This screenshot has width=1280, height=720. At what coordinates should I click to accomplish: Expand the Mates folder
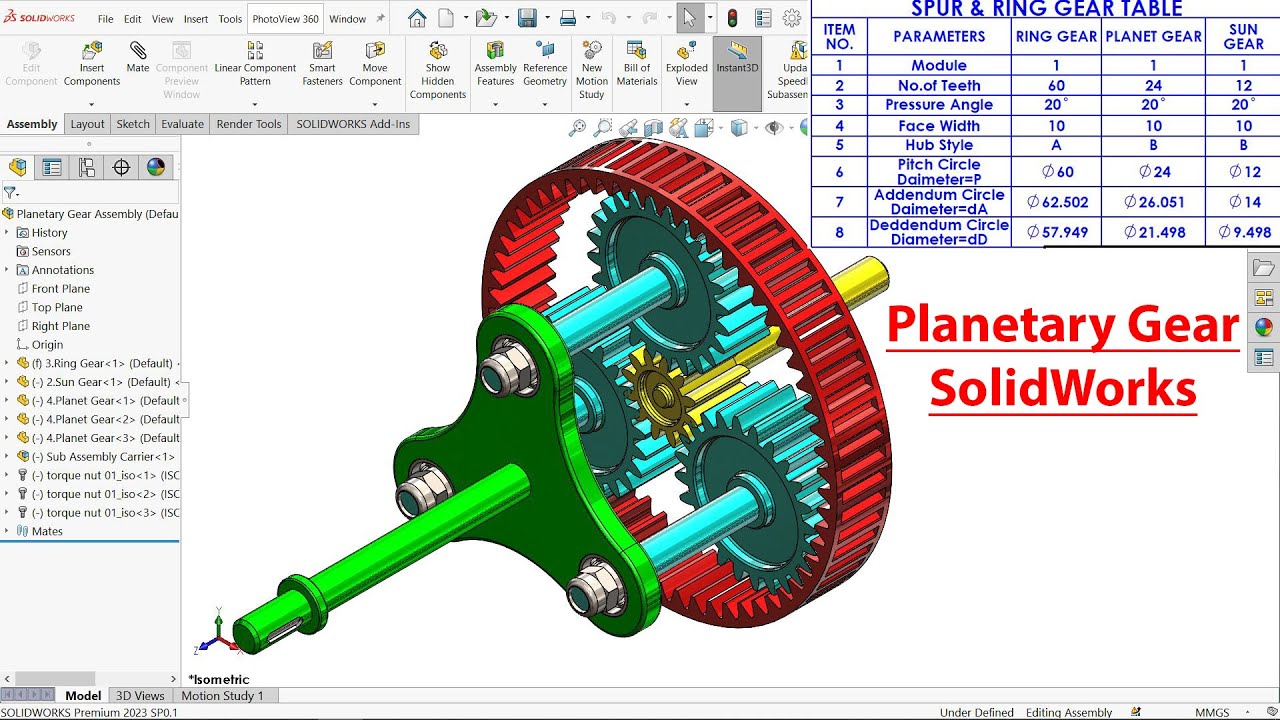[8, 531]
